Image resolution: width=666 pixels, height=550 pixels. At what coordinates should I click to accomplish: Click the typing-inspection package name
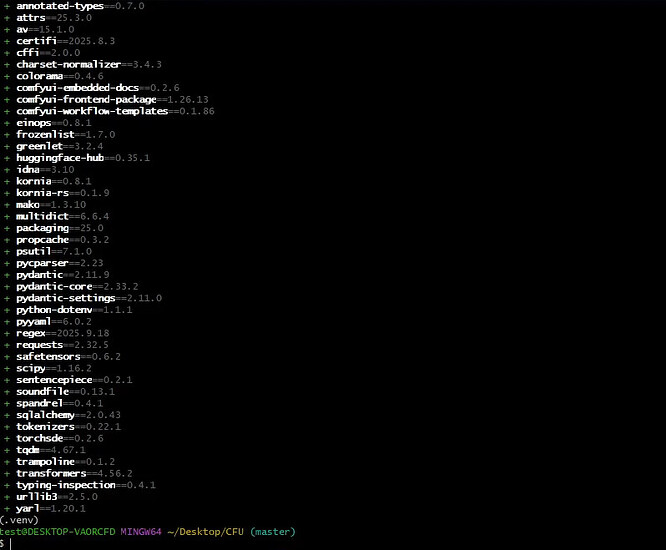[x=66, y=485]
